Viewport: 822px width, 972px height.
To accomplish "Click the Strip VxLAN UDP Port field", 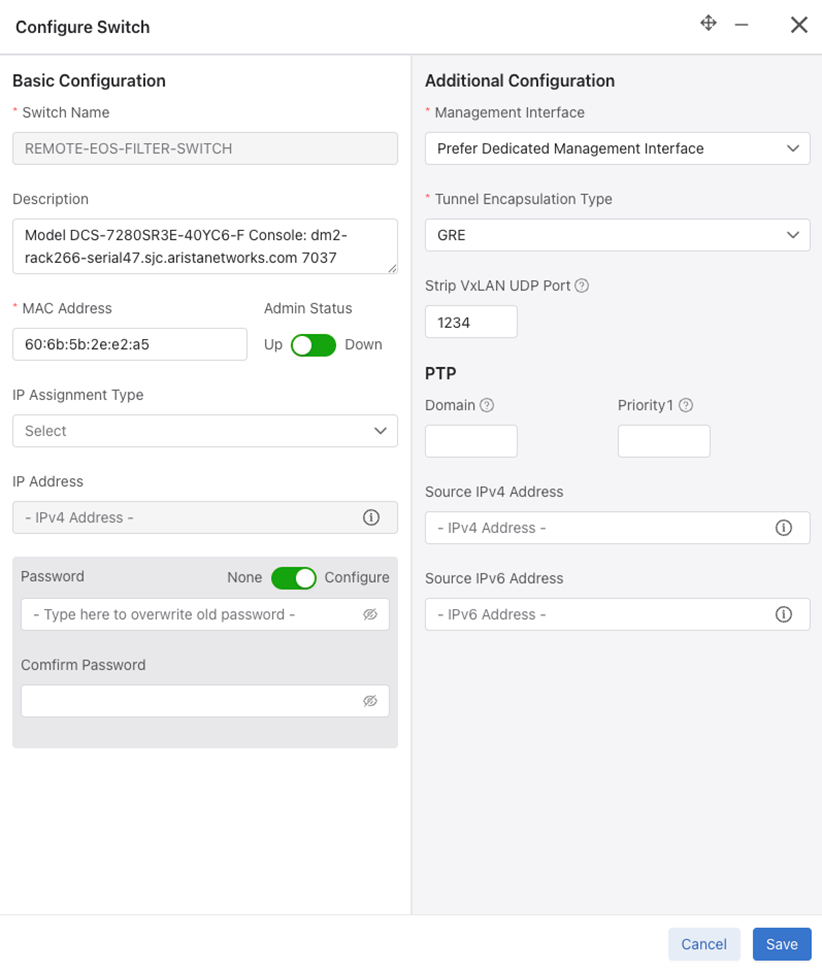I will point(471,322).
